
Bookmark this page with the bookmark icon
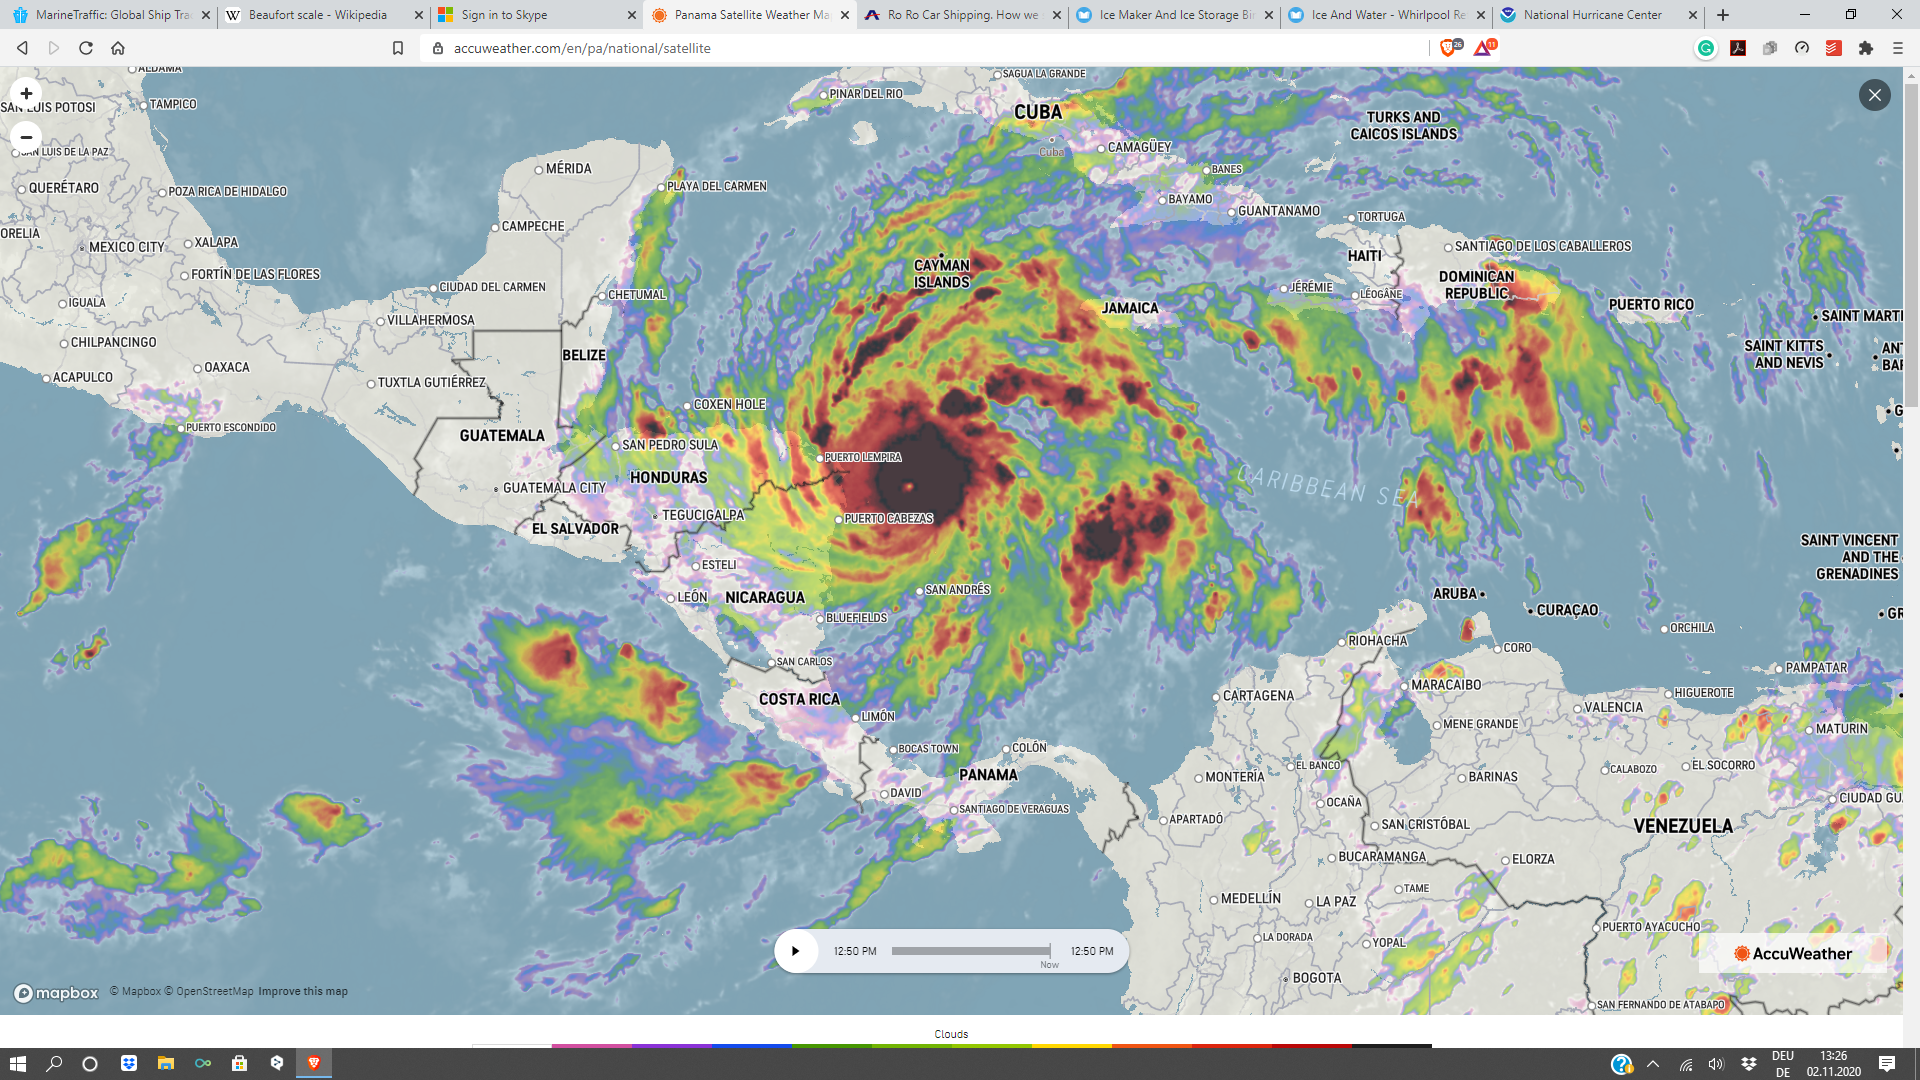(398, 48)
